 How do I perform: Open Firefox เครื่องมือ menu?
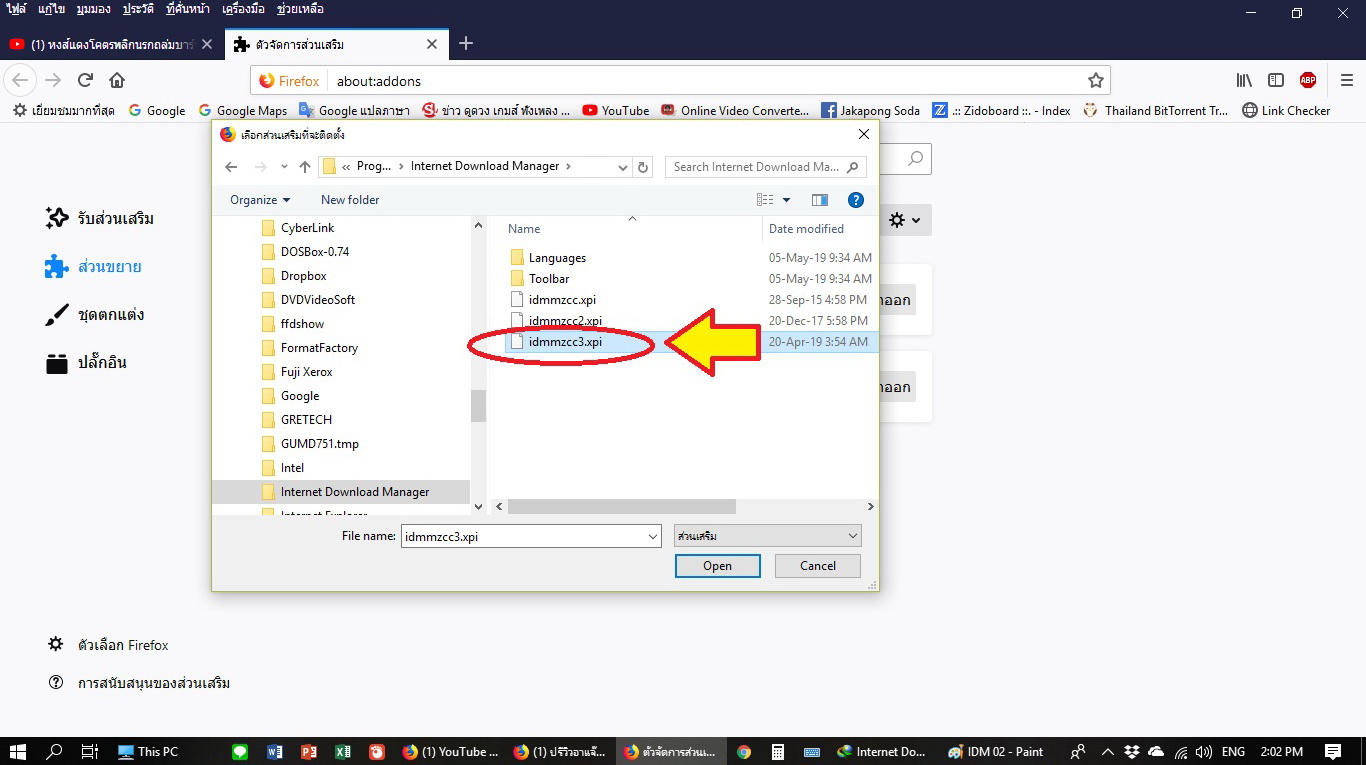click(243, 9)
